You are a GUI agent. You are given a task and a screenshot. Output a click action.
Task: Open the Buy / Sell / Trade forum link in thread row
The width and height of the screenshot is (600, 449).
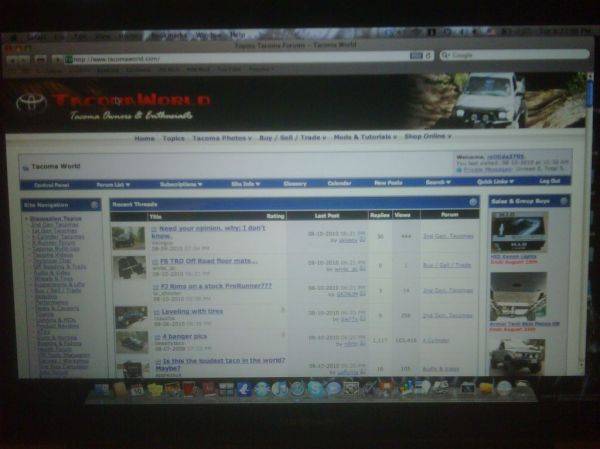447,265
